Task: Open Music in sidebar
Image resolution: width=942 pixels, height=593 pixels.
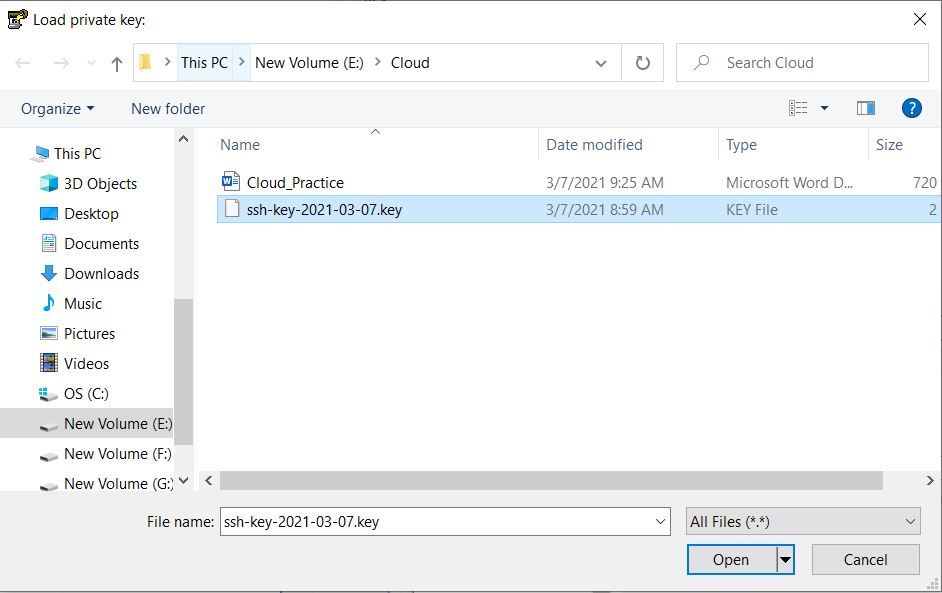Action: click(x=83, y=304)
